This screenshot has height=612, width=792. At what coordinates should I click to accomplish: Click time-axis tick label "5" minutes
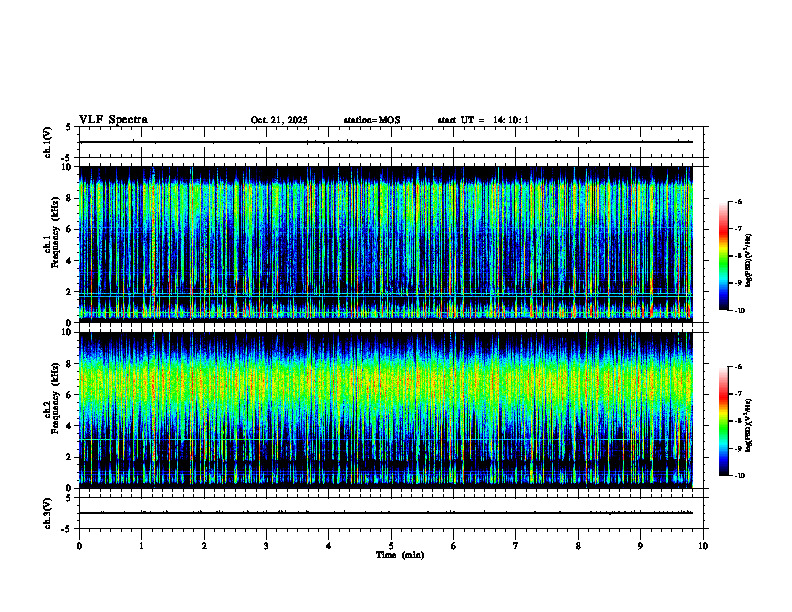point(391,546)
